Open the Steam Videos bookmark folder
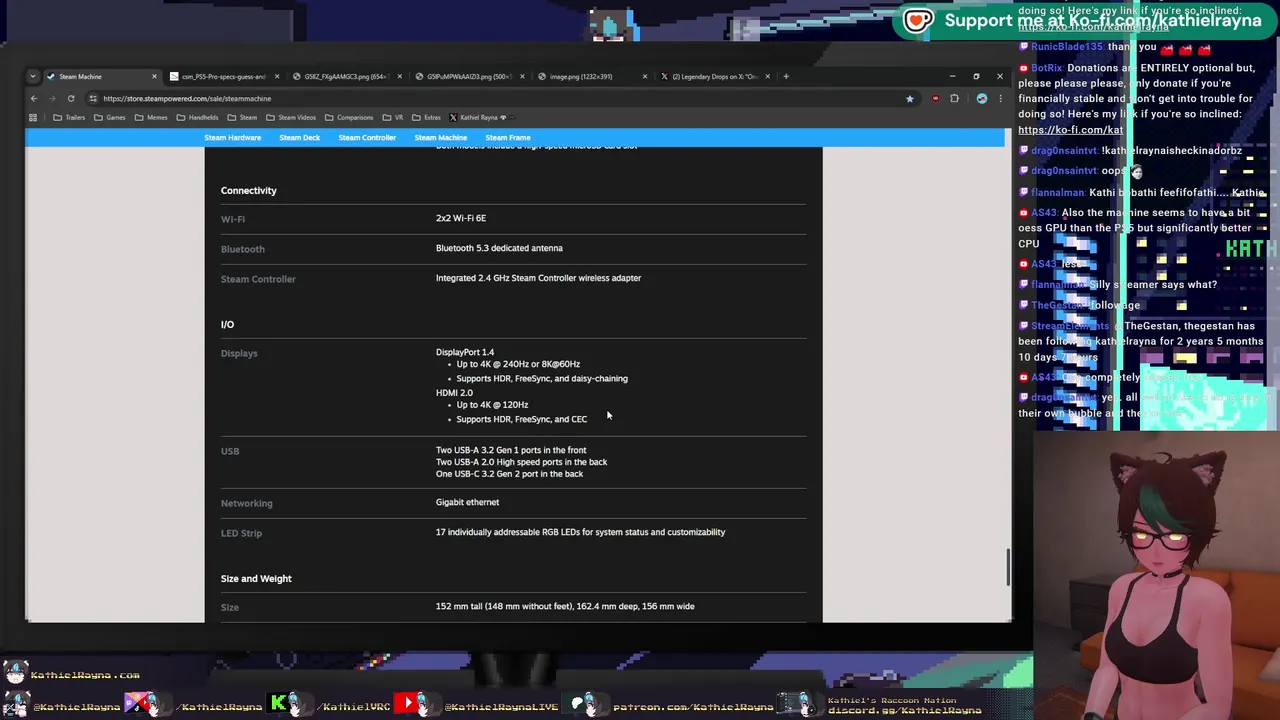Screen dimensions: 1280x720 coord(291,117)
